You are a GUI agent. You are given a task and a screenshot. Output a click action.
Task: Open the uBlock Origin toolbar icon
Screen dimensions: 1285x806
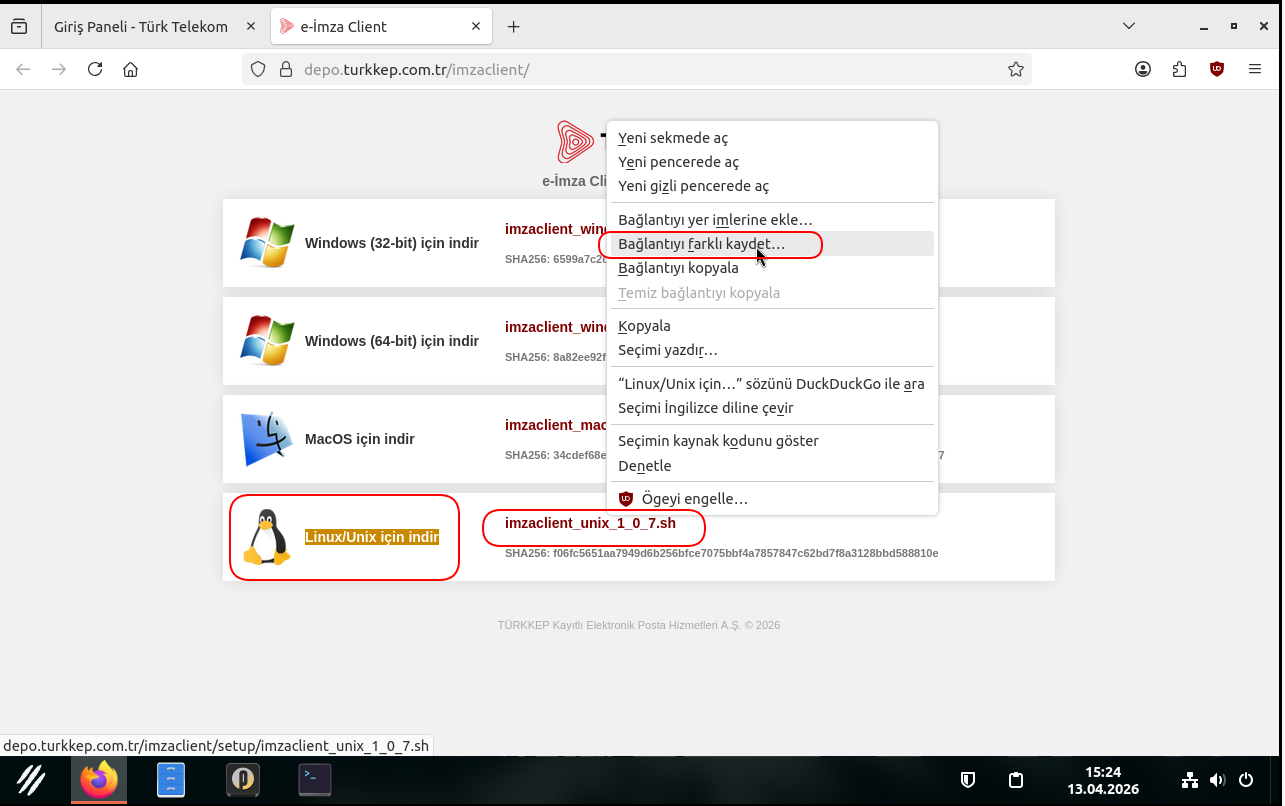(1217, 69)
